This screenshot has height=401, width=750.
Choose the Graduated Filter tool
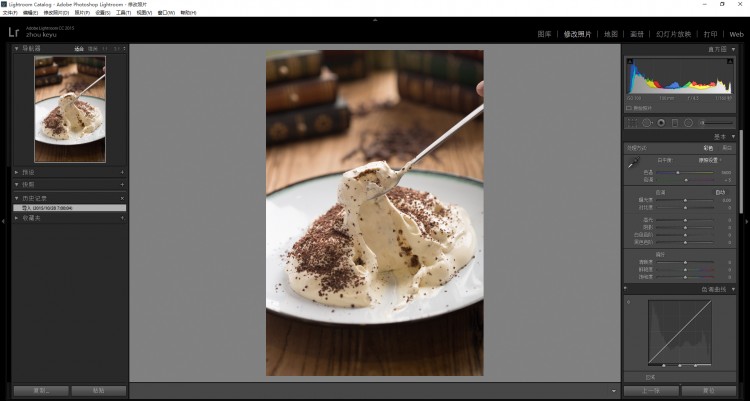[x=674, y=122]
